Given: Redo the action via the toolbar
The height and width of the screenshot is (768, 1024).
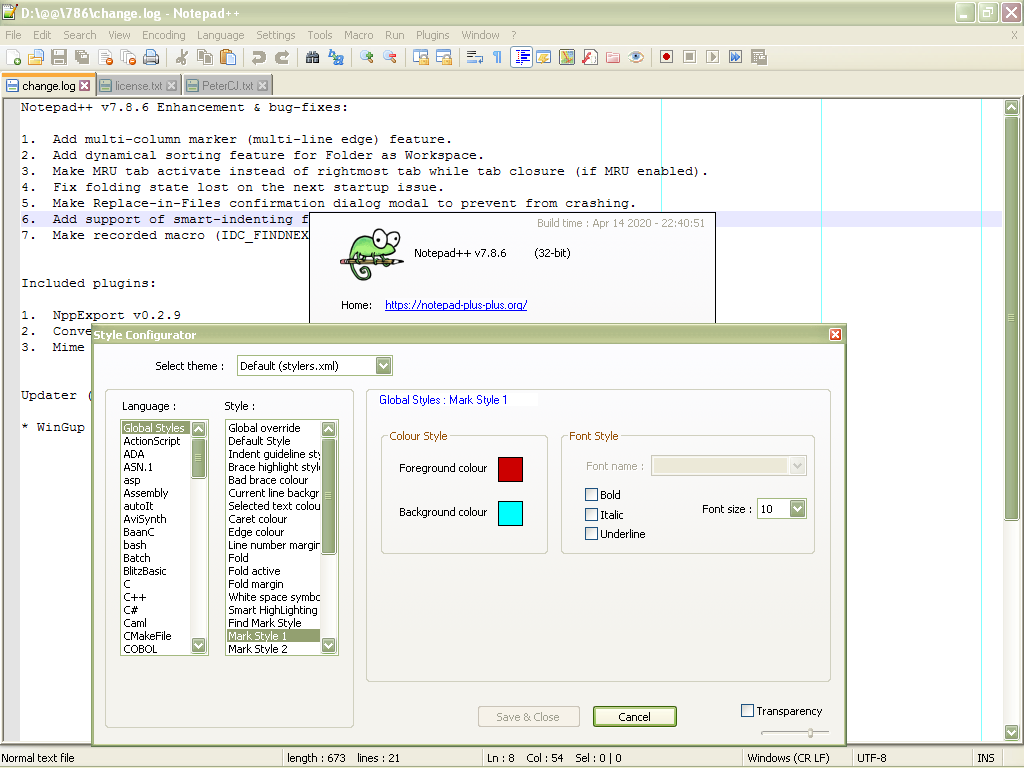Looking at the screenshot, I should click(282, 57).
